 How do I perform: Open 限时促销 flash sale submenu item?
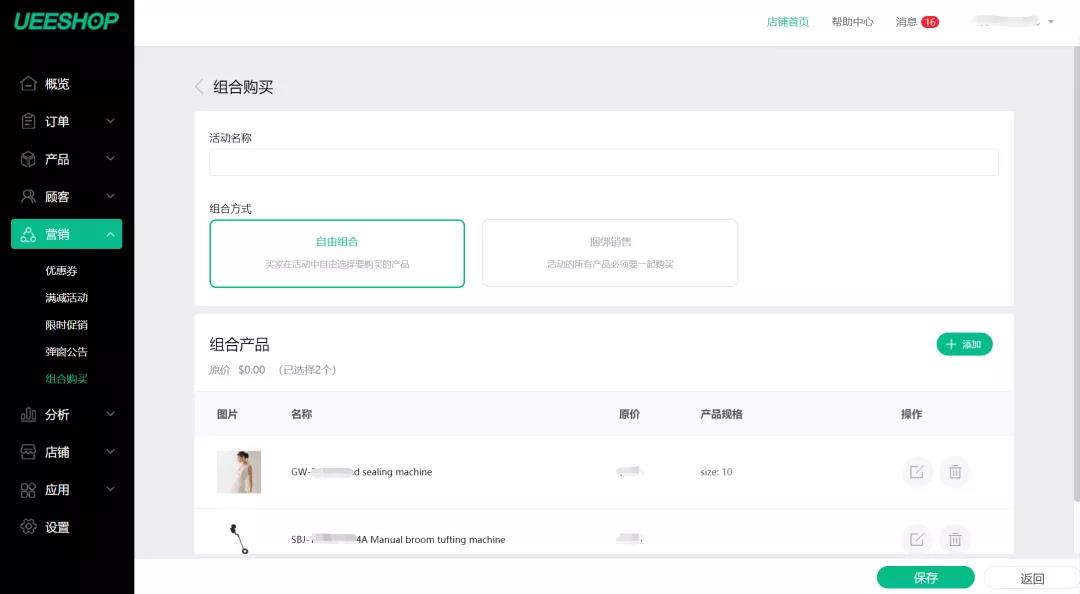[66, 325]
